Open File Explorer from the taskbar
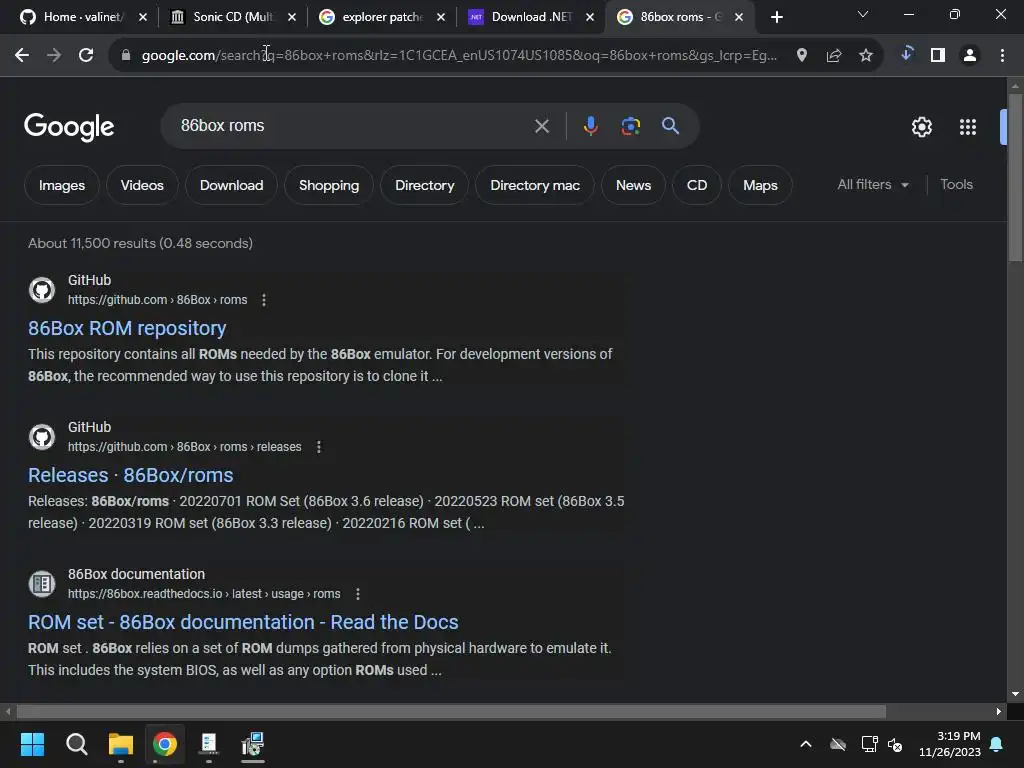The image size is (1024, 768). [x=121, y=744]
